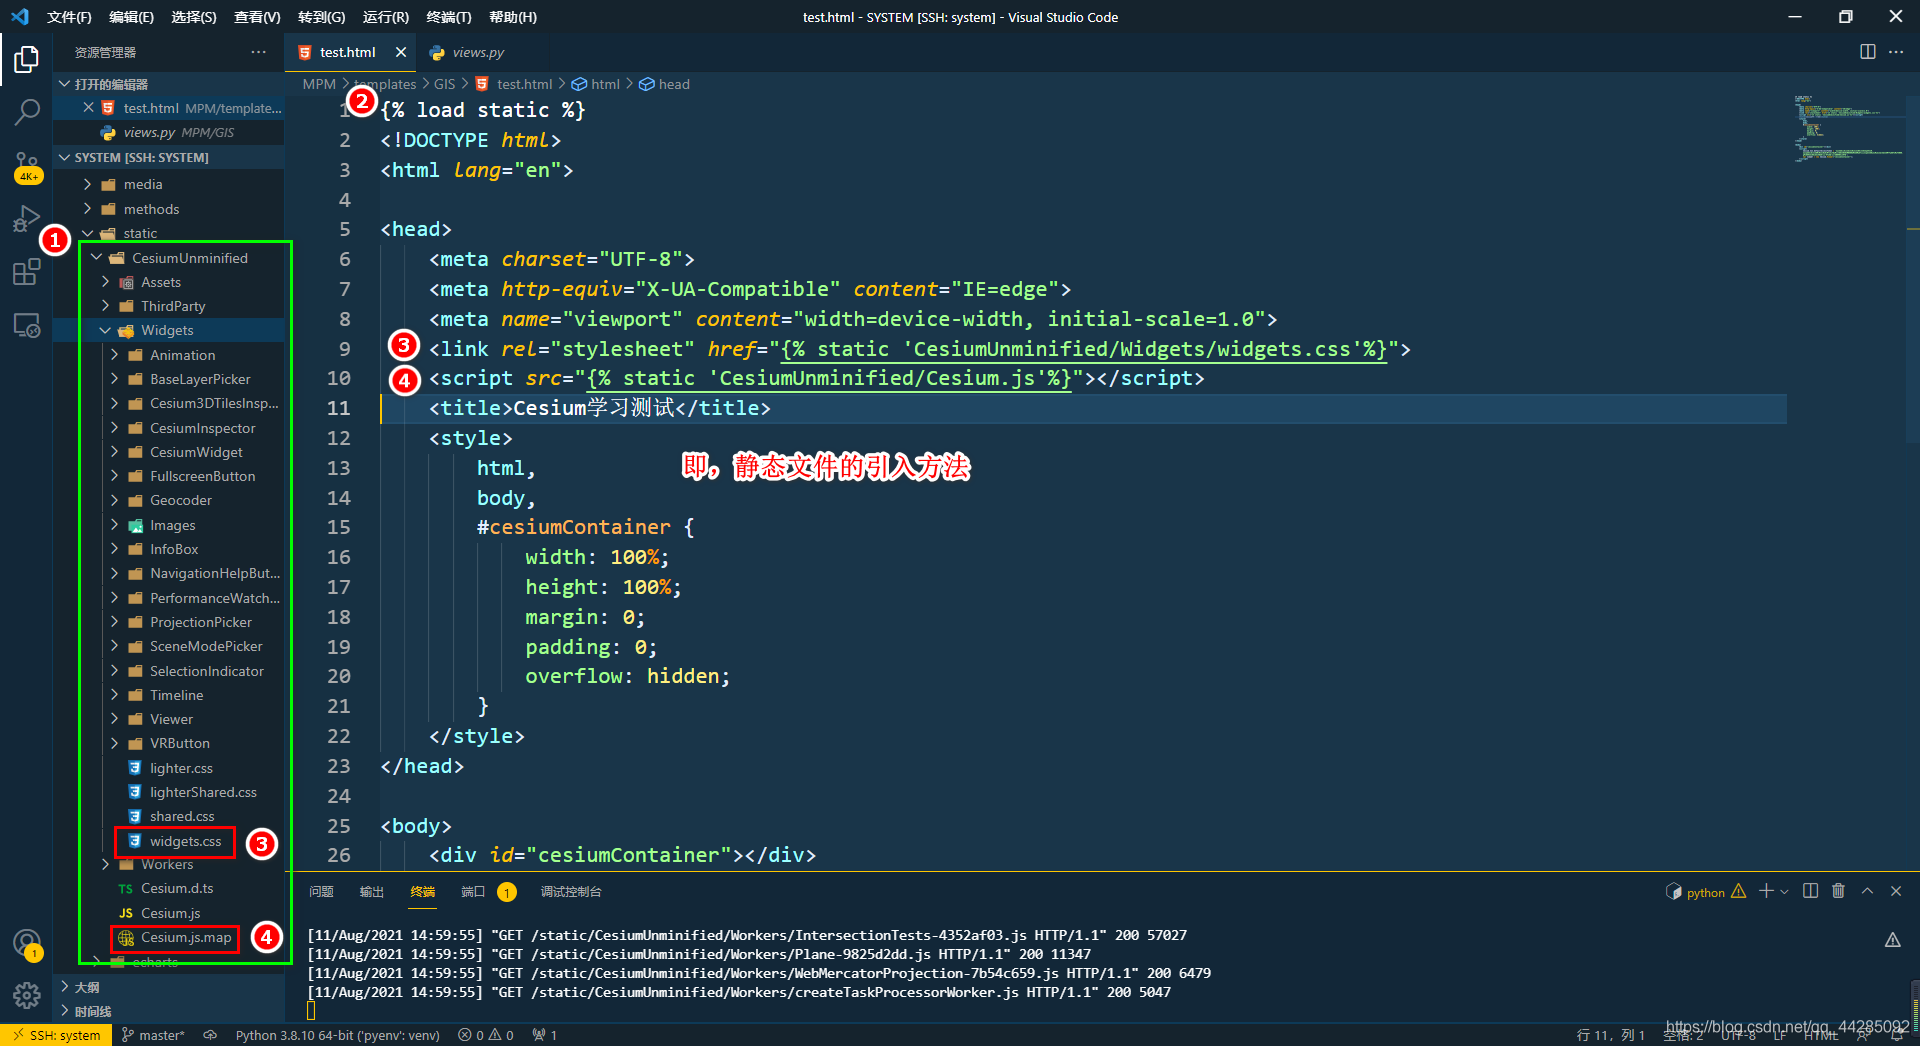The height and width of the screenshot is (1046, 1920).
Task: Select Python 3.8.10 interpreter in status bar
Action: pyautogui.click(x=337, y=1035)
